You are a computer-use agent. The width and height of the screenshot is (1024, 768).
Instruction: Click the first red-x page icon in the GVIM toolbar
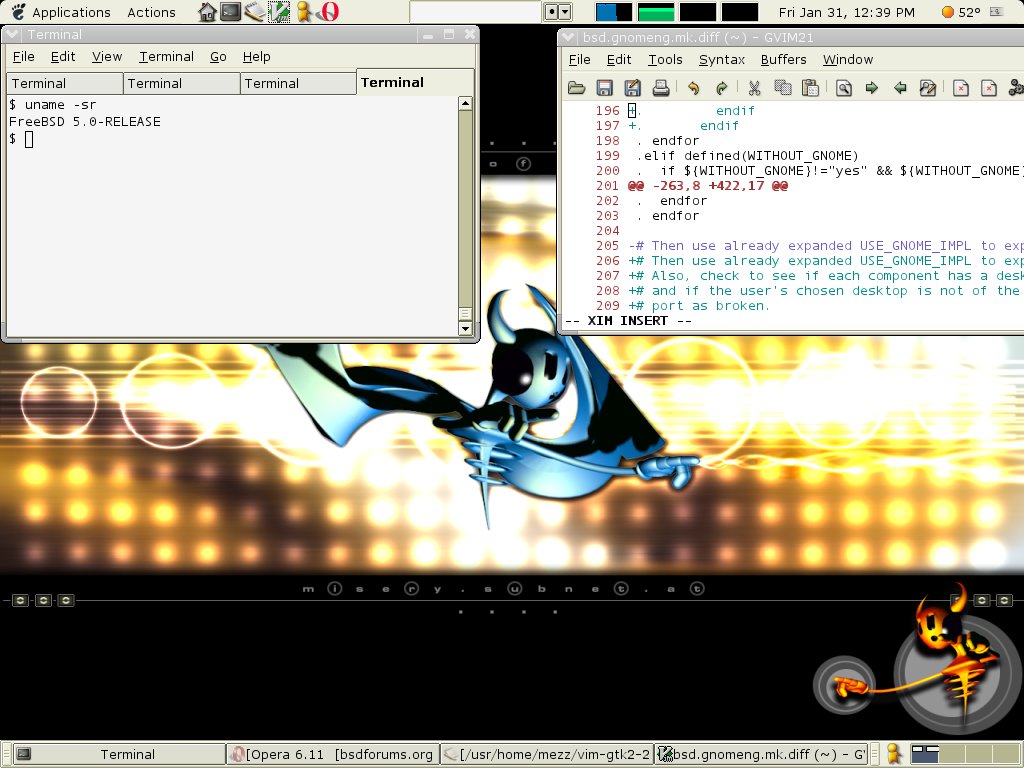pos(961,88)
